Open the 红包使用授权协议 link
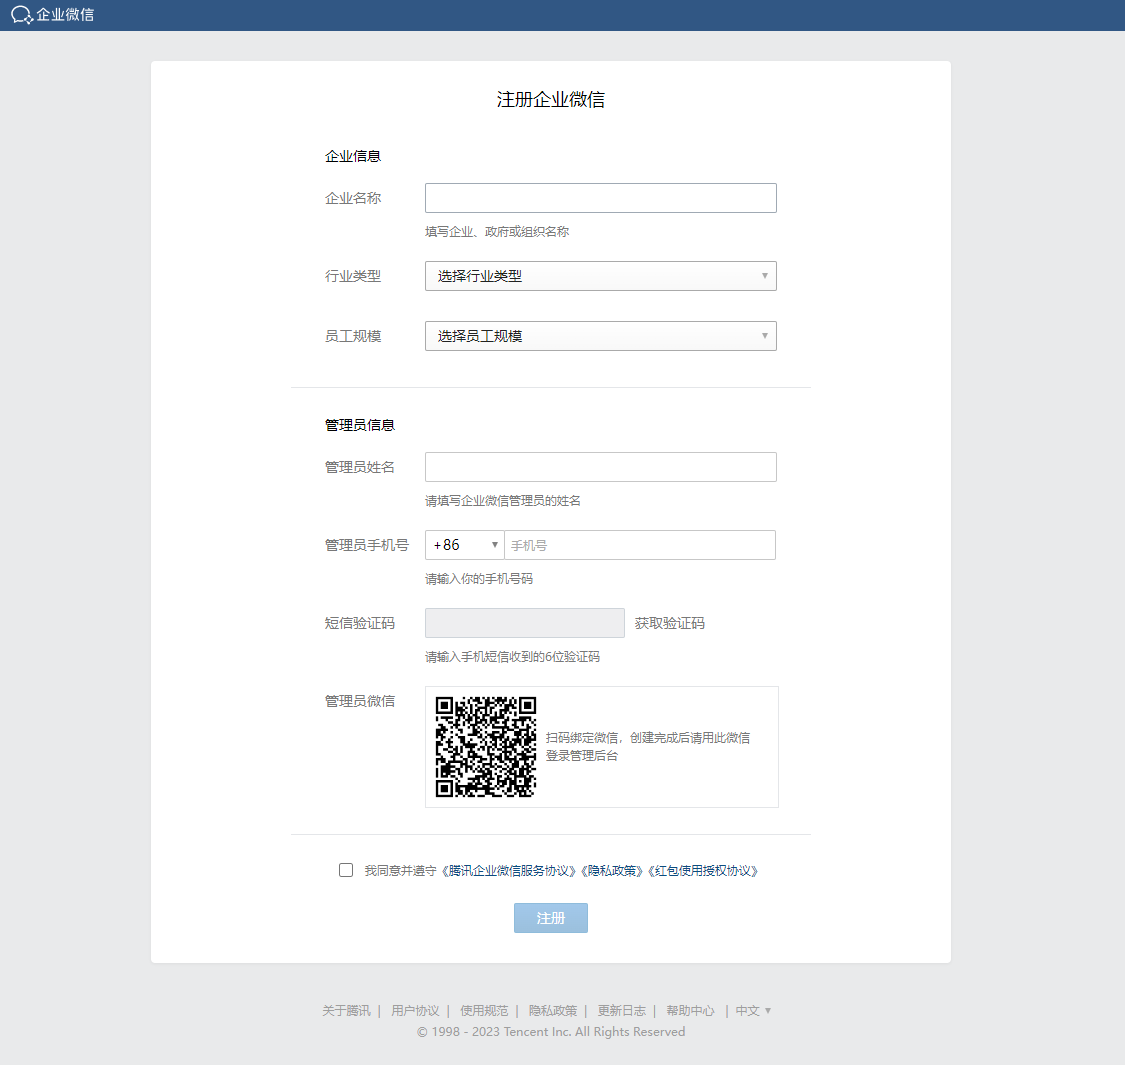 [704, 871]
